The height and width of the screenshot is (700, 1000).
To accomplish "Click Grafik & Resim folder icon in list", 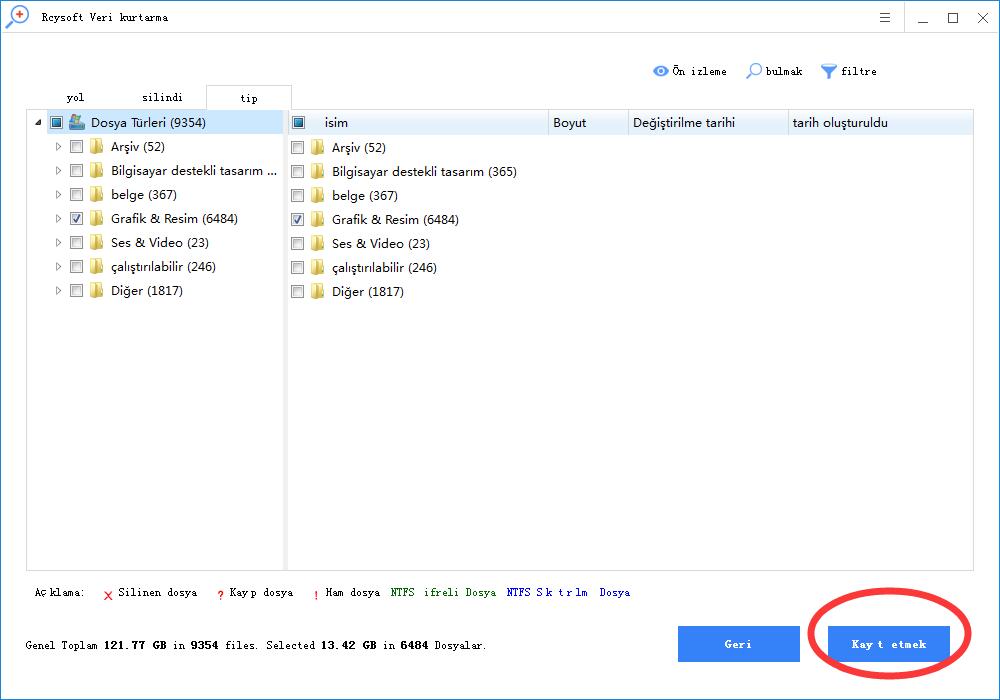I will click(x=318, y=219).
